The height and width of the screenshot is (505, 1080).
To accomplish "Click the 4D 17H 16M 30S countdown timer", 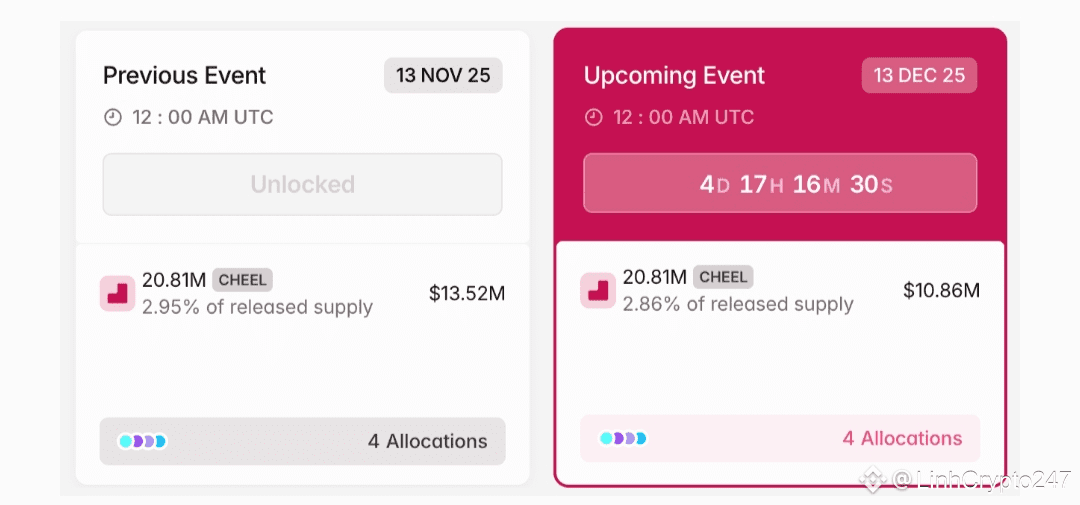I will (x=780, y=184).
